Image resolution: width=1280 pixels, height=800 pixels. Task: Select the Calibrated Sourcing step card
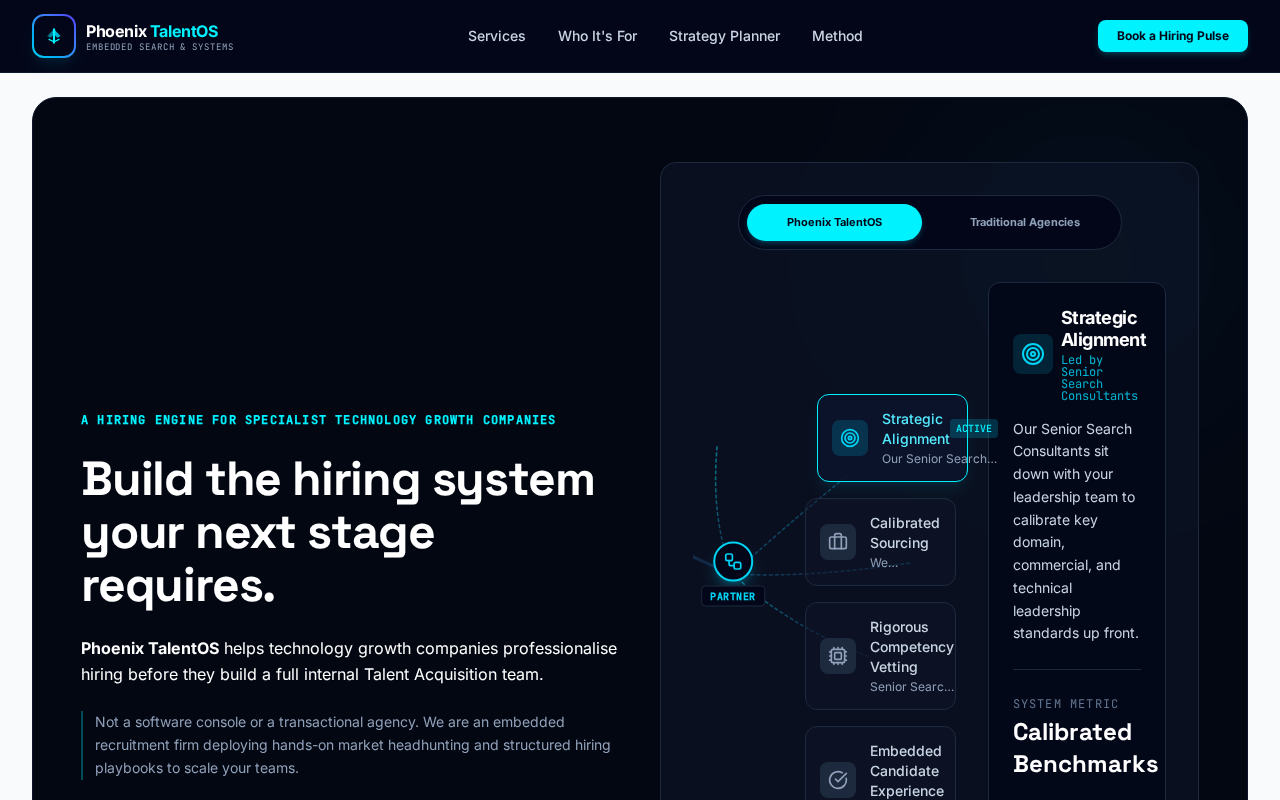click(880, 542)
